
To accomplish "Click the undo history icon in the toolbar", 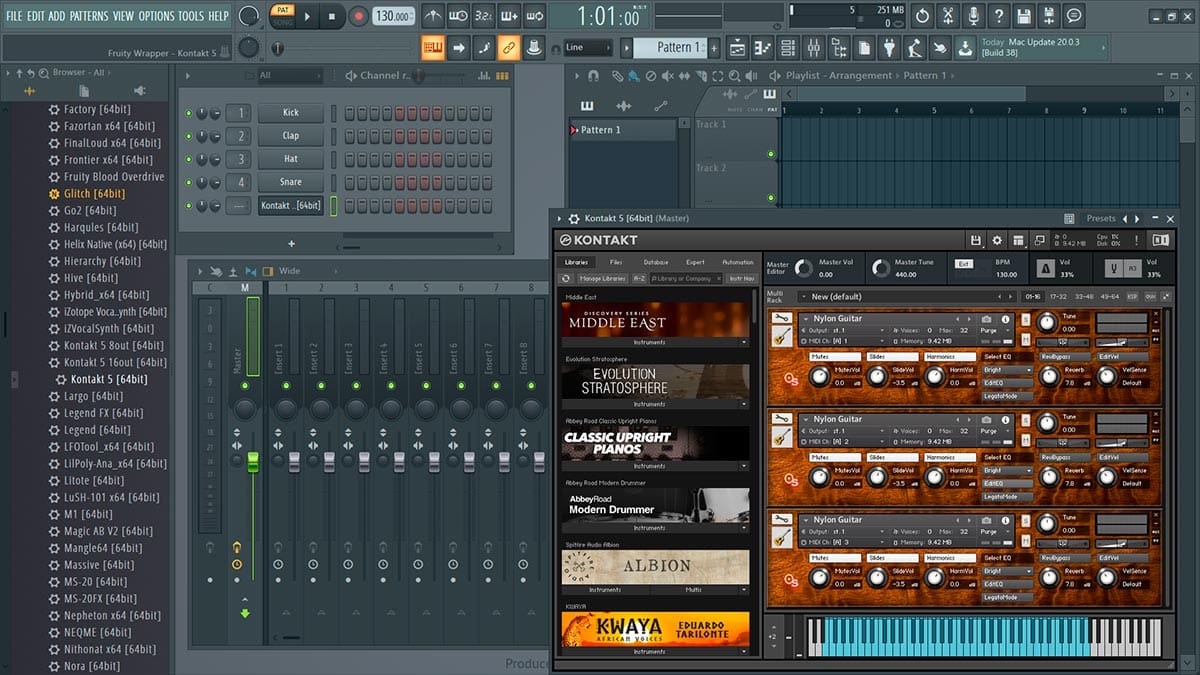I will click(922, 16).
